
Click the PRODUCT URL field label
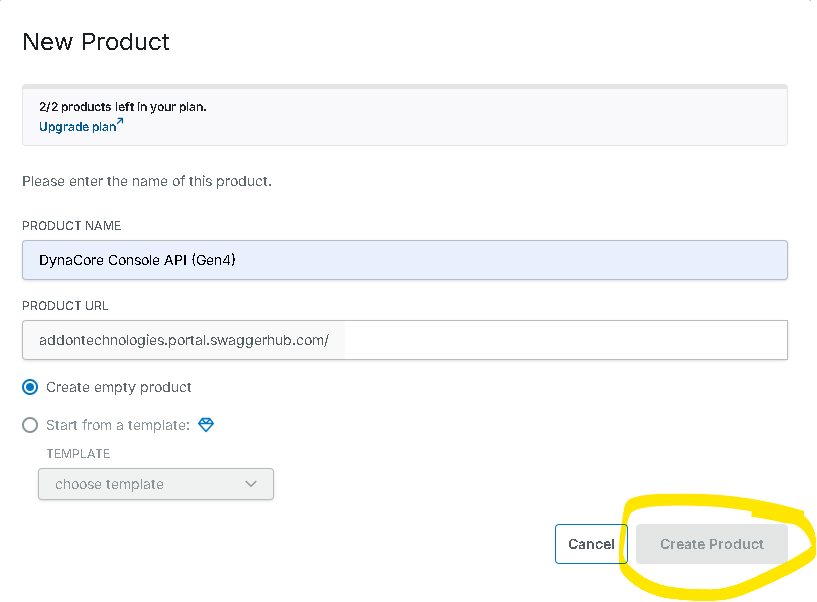click(x=65, y=306)
